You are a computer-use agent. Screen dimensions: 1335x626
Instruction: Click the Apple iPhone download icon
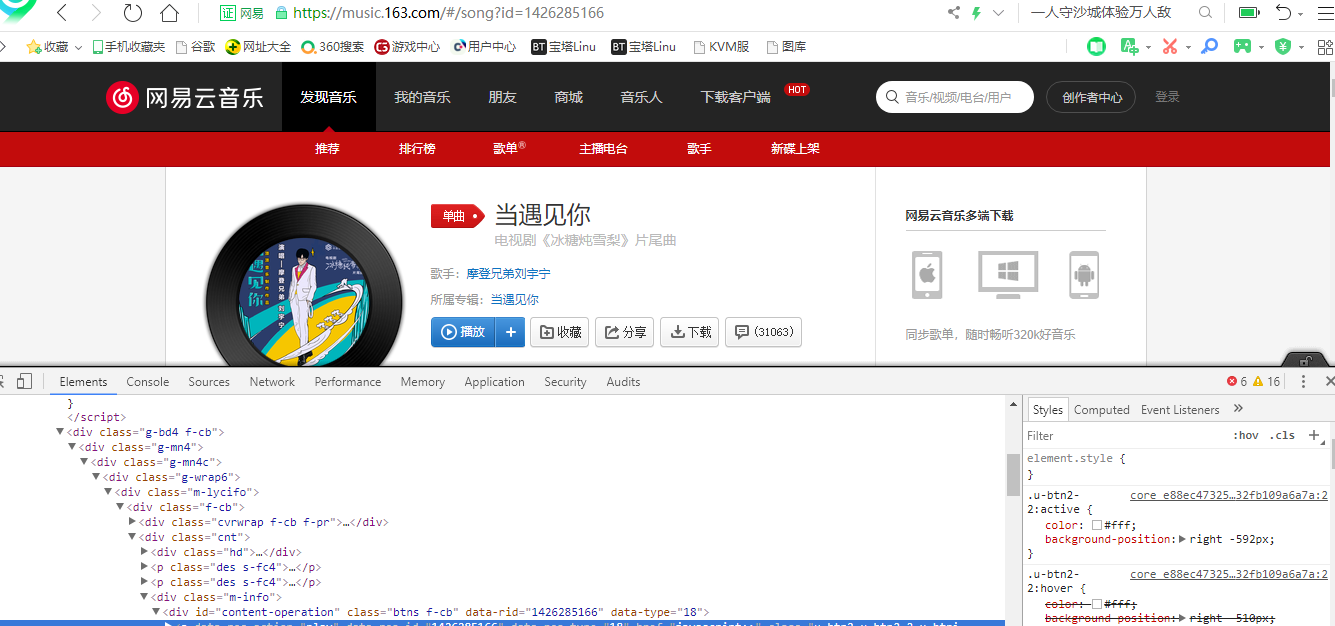click(x=927, y=274)
